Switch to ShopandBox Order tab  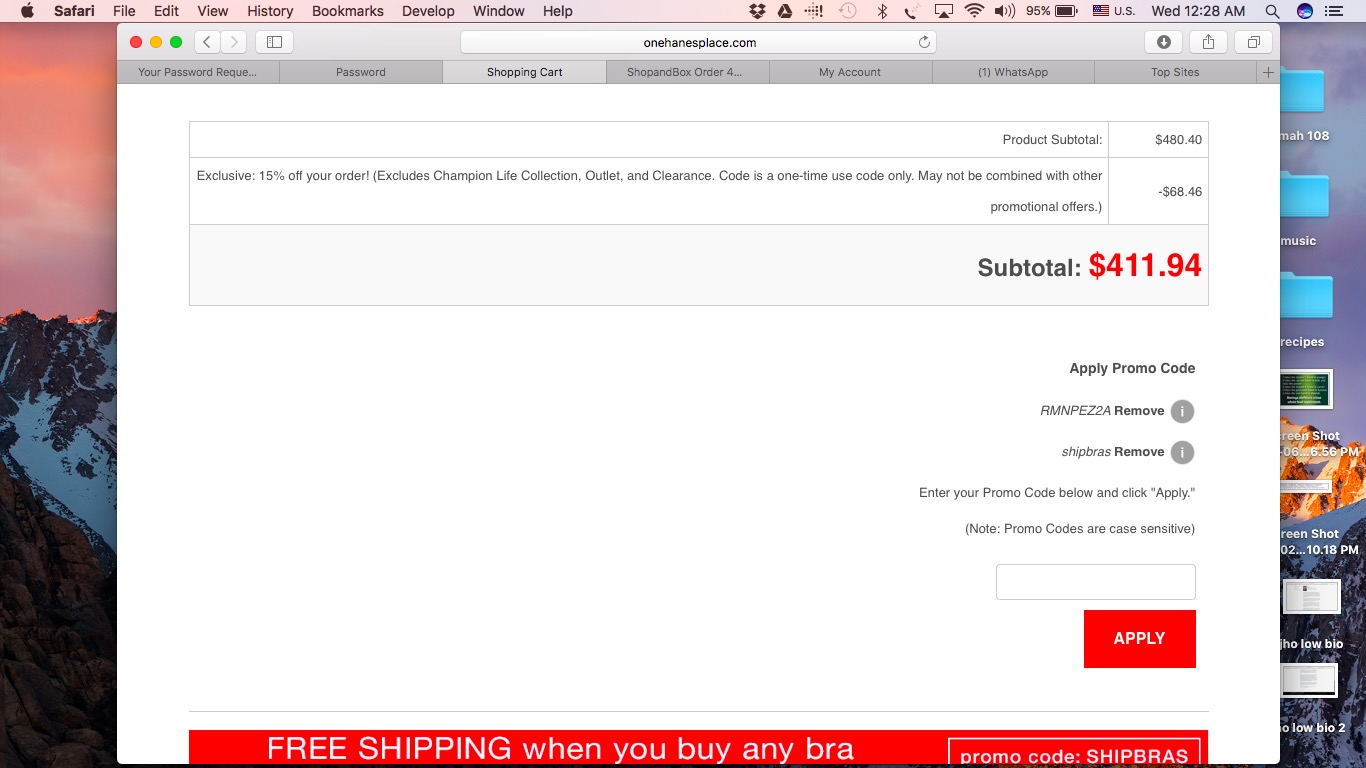point(687,72)
